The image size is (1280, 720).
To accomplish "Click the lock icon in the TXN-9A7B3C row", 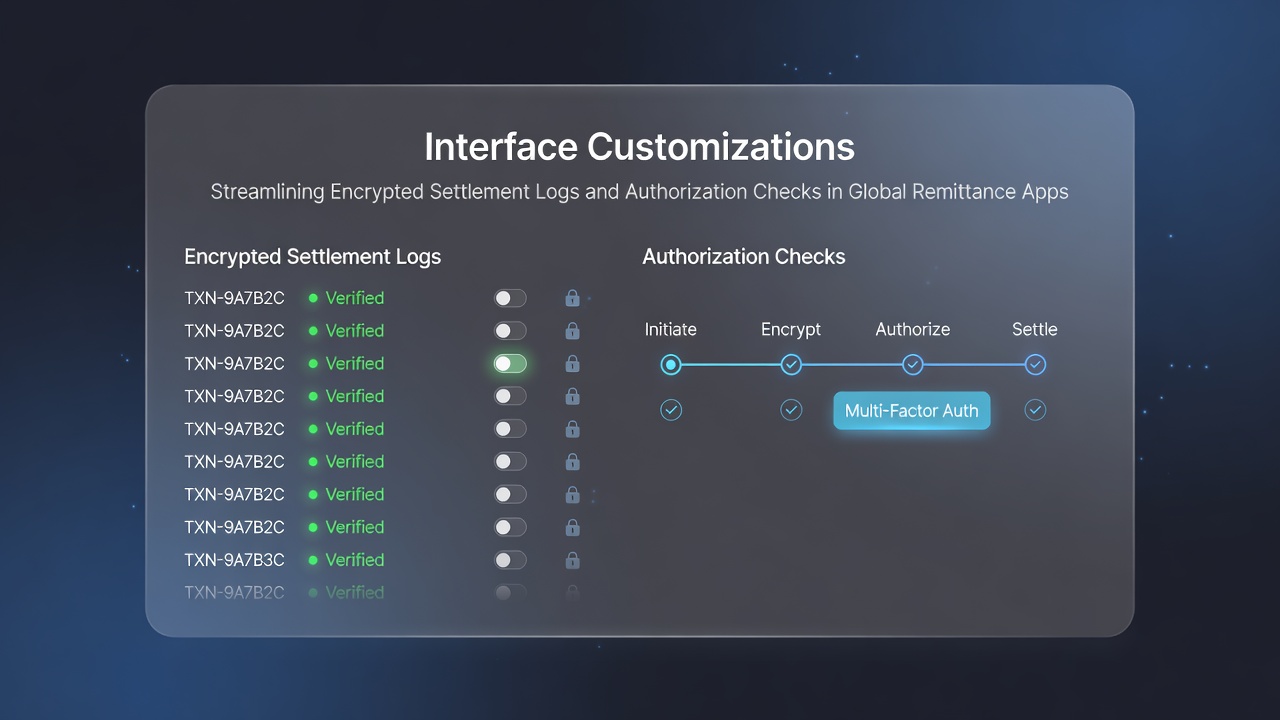I will 572,560.
